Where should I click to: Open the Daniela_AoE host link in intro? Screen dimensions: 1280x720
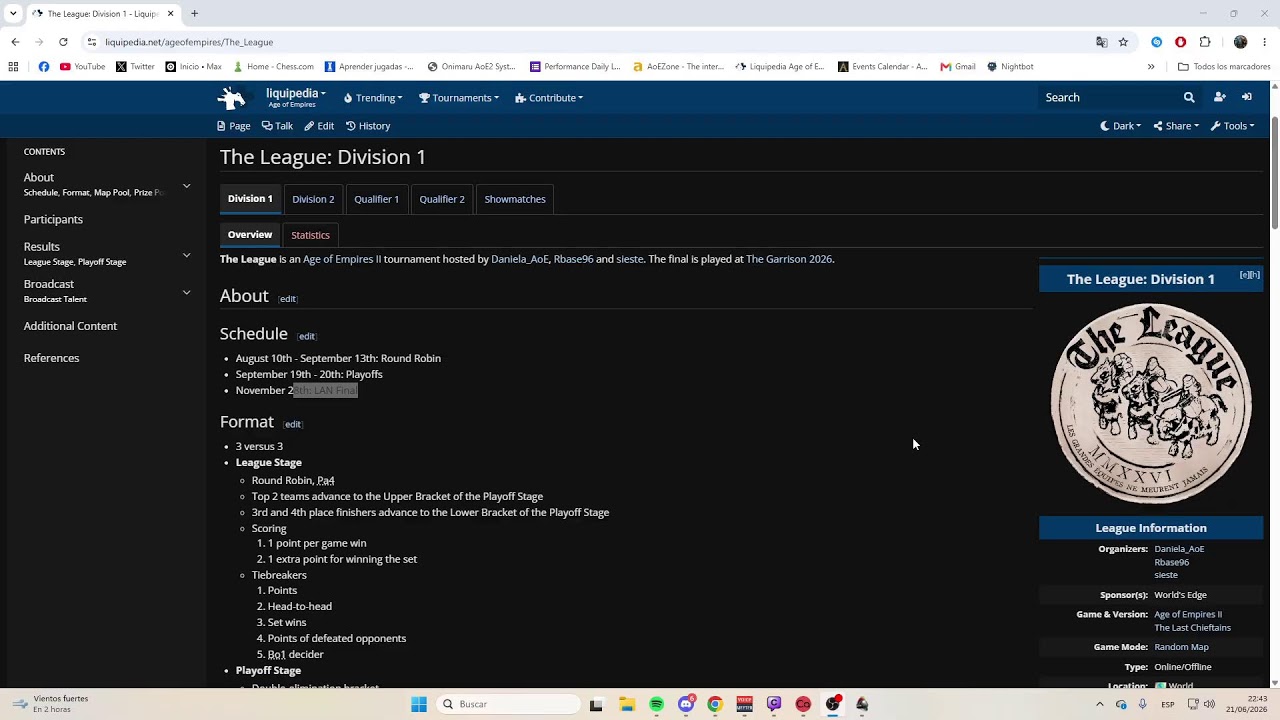tap(520, 259)
